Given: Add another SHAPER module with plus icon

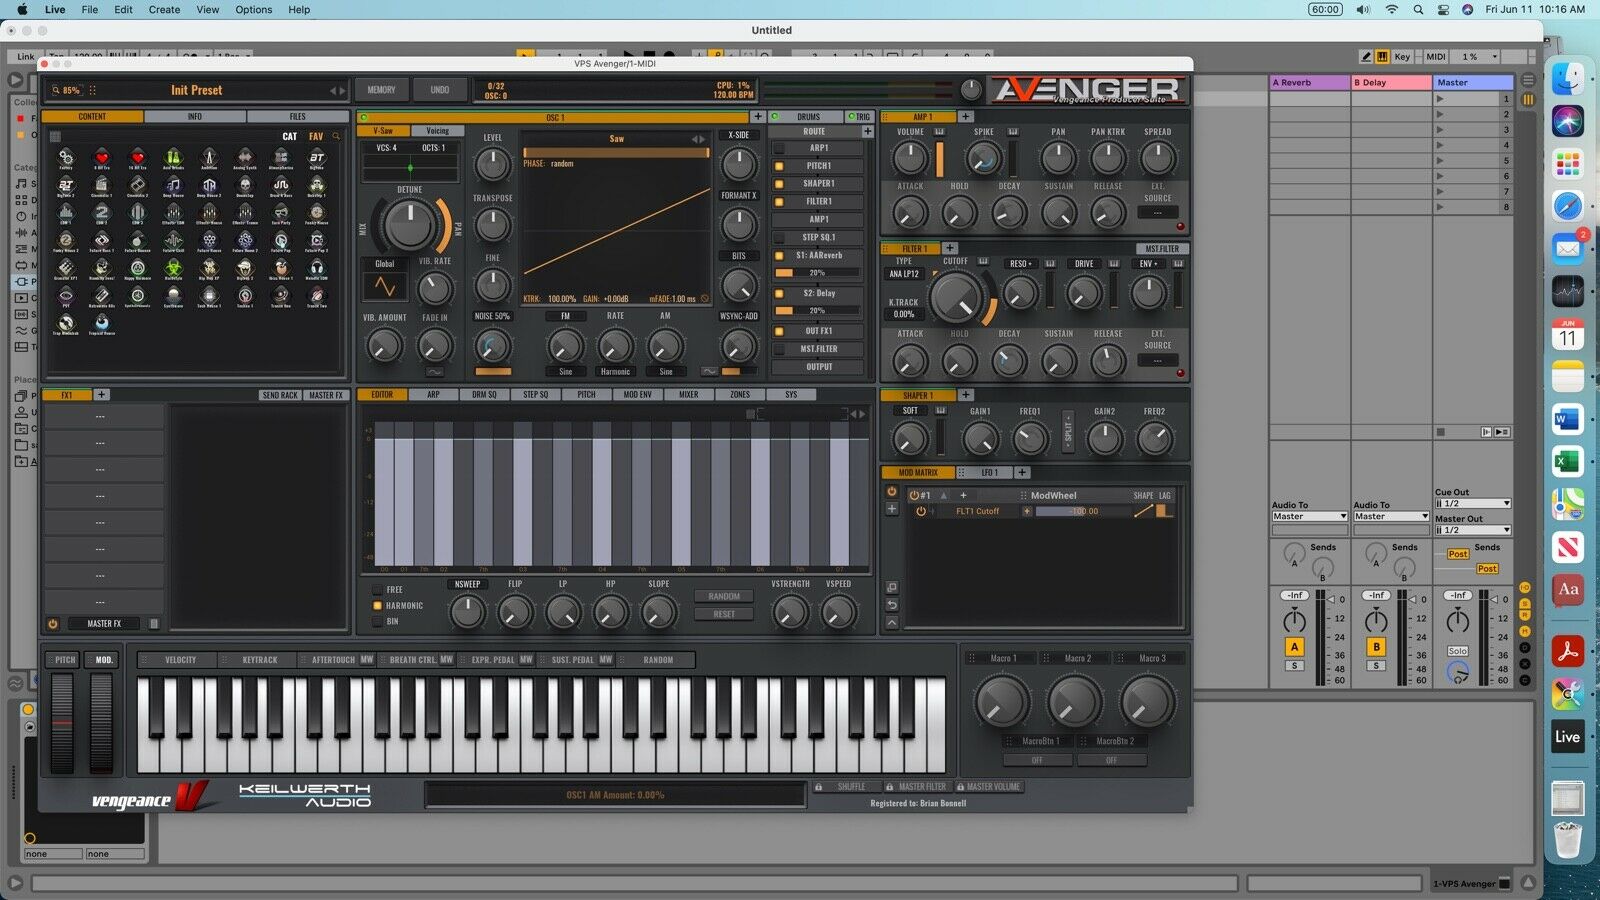Looking at the screenshot, I should coord(966,395).
